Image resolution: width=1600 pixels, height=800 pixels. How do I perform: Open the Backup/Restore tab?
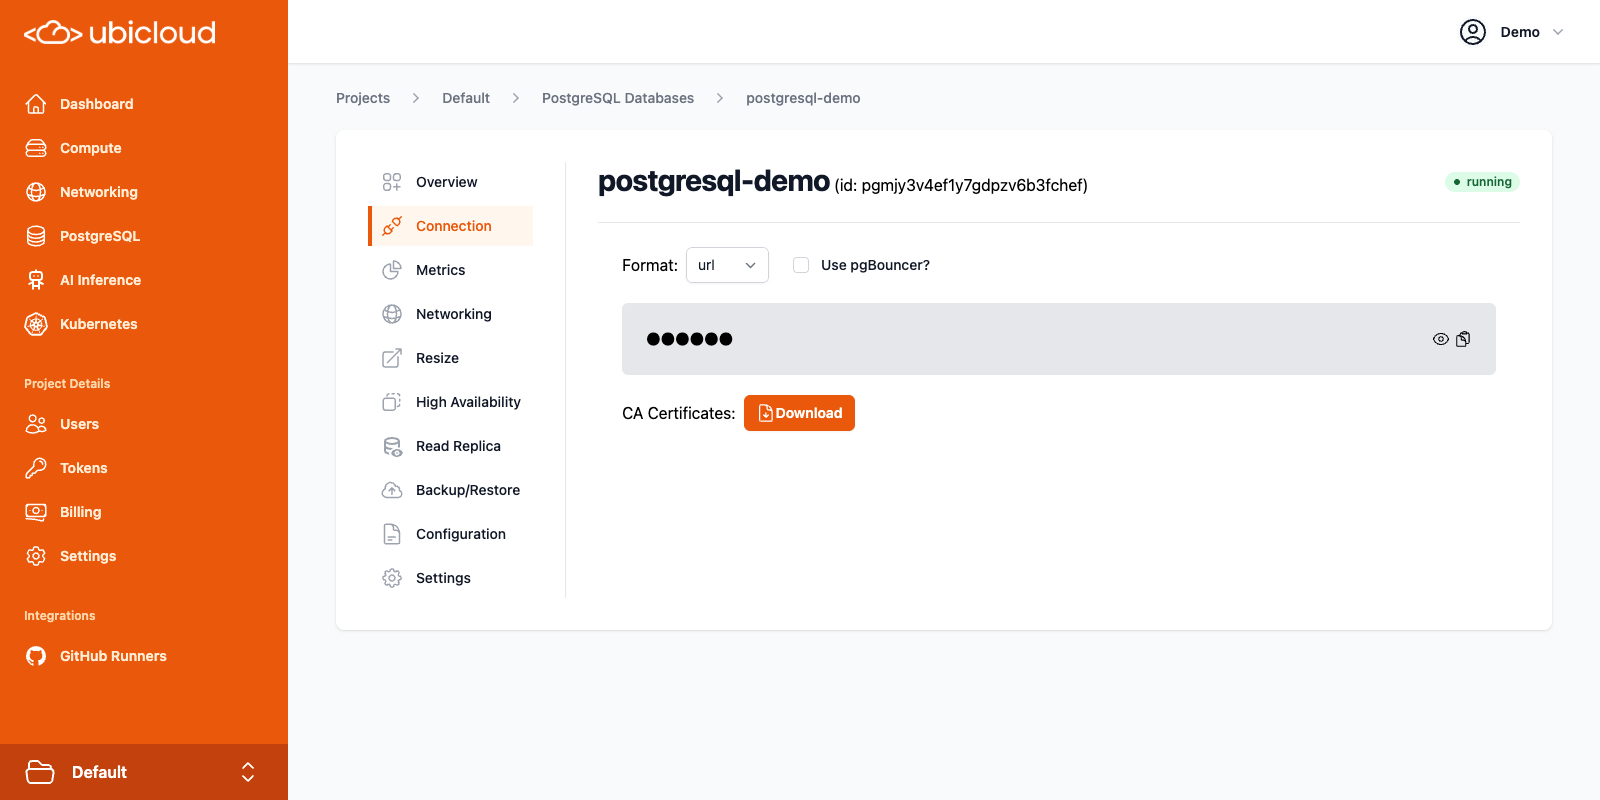451,490
